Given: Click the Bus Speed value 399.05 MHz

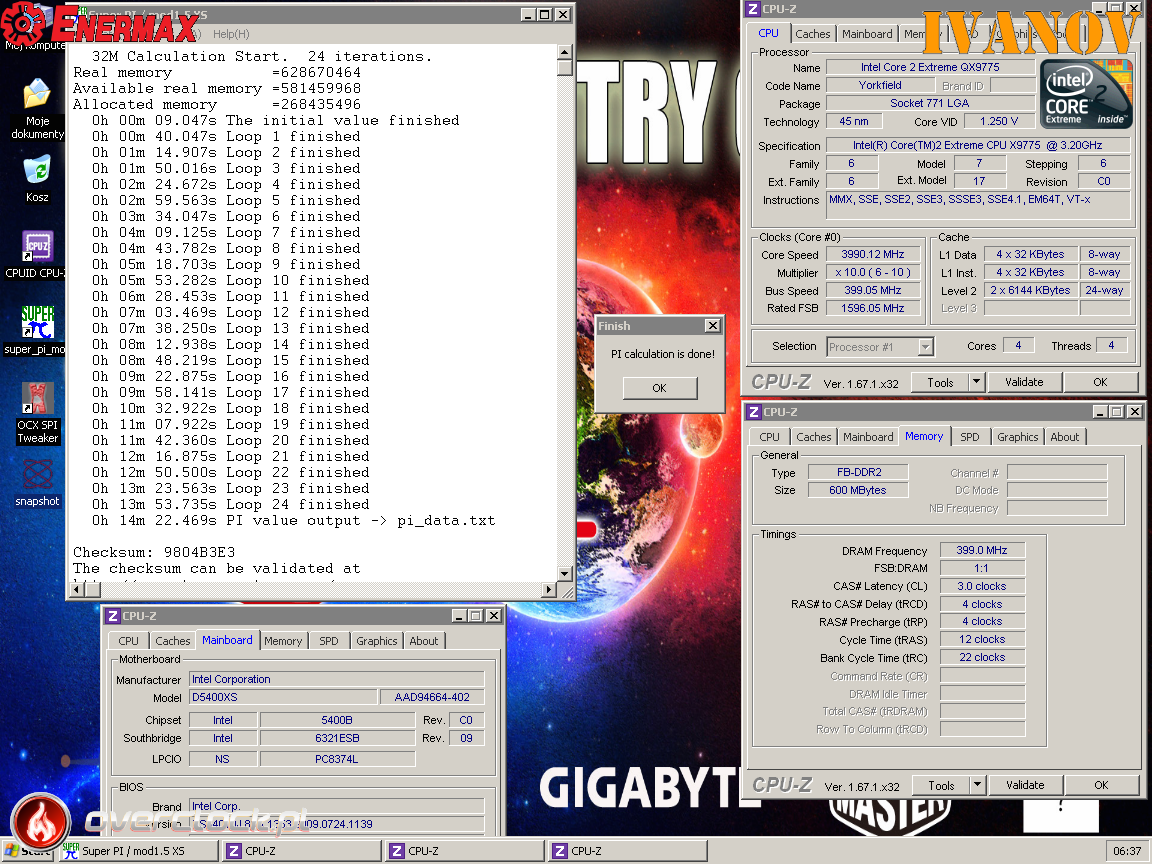Looking at the screenshot, I should click(x=873, y=290).
